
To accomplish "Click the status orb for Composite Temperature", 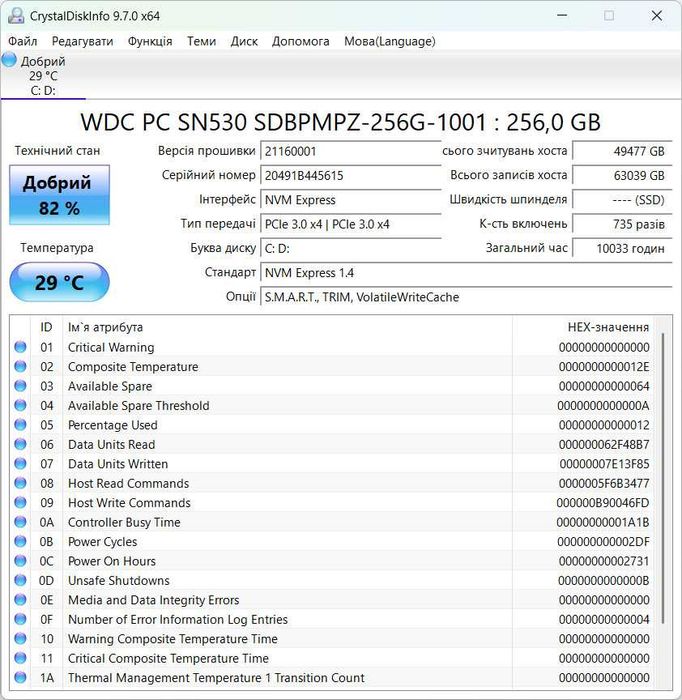I will pyautogui.click(x=20, y=367).
